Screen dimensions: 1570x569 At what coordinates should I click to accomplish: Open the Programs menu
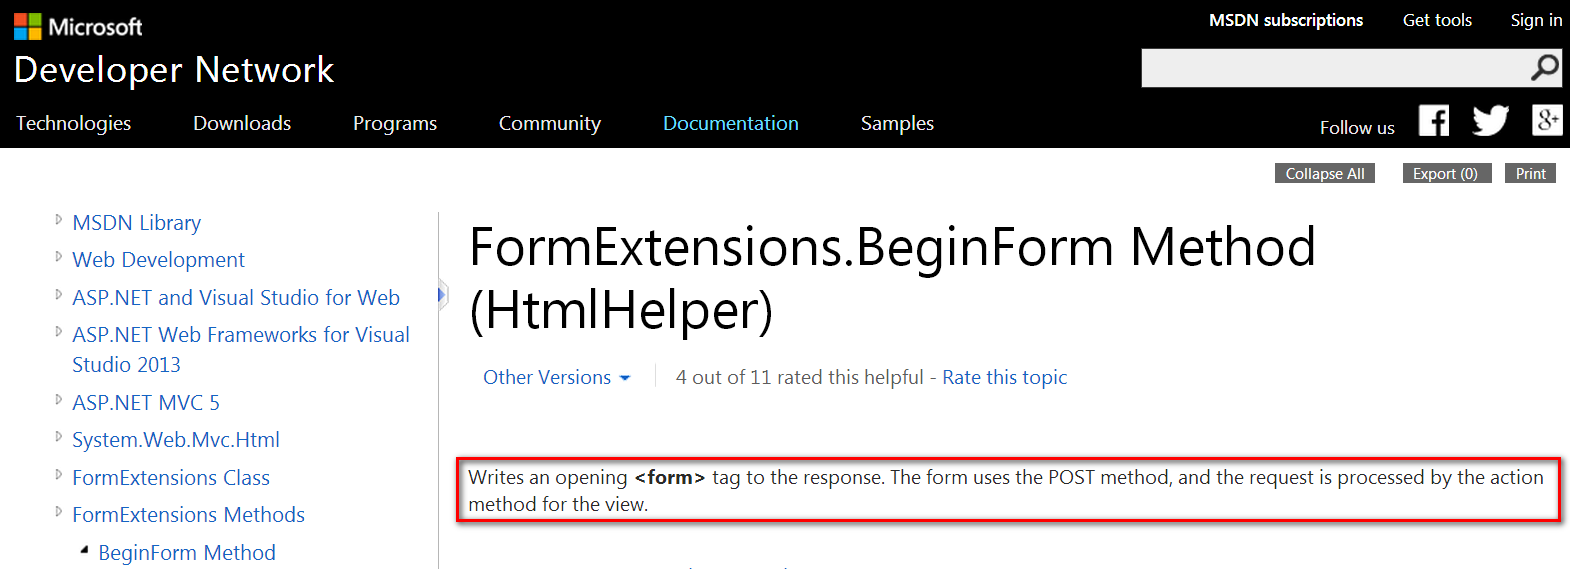[395, 123]
